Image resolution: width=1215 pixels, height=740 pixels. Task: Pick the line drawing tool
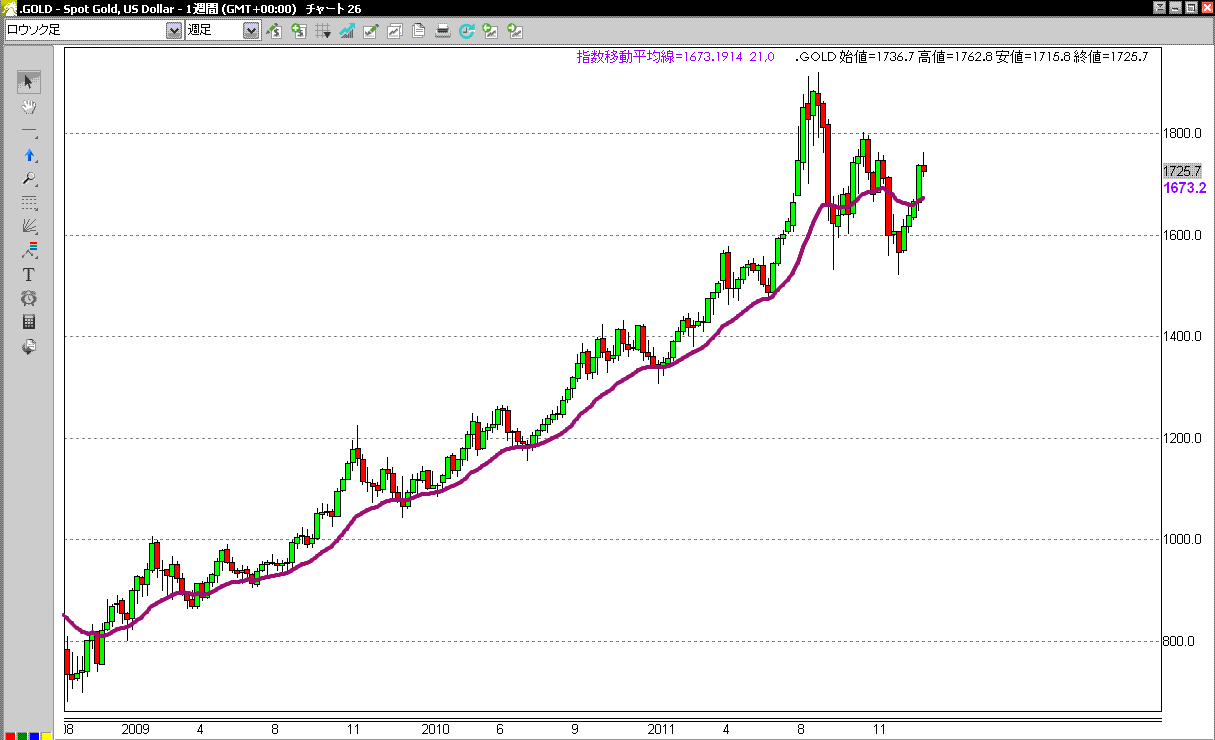click(29, 132)
